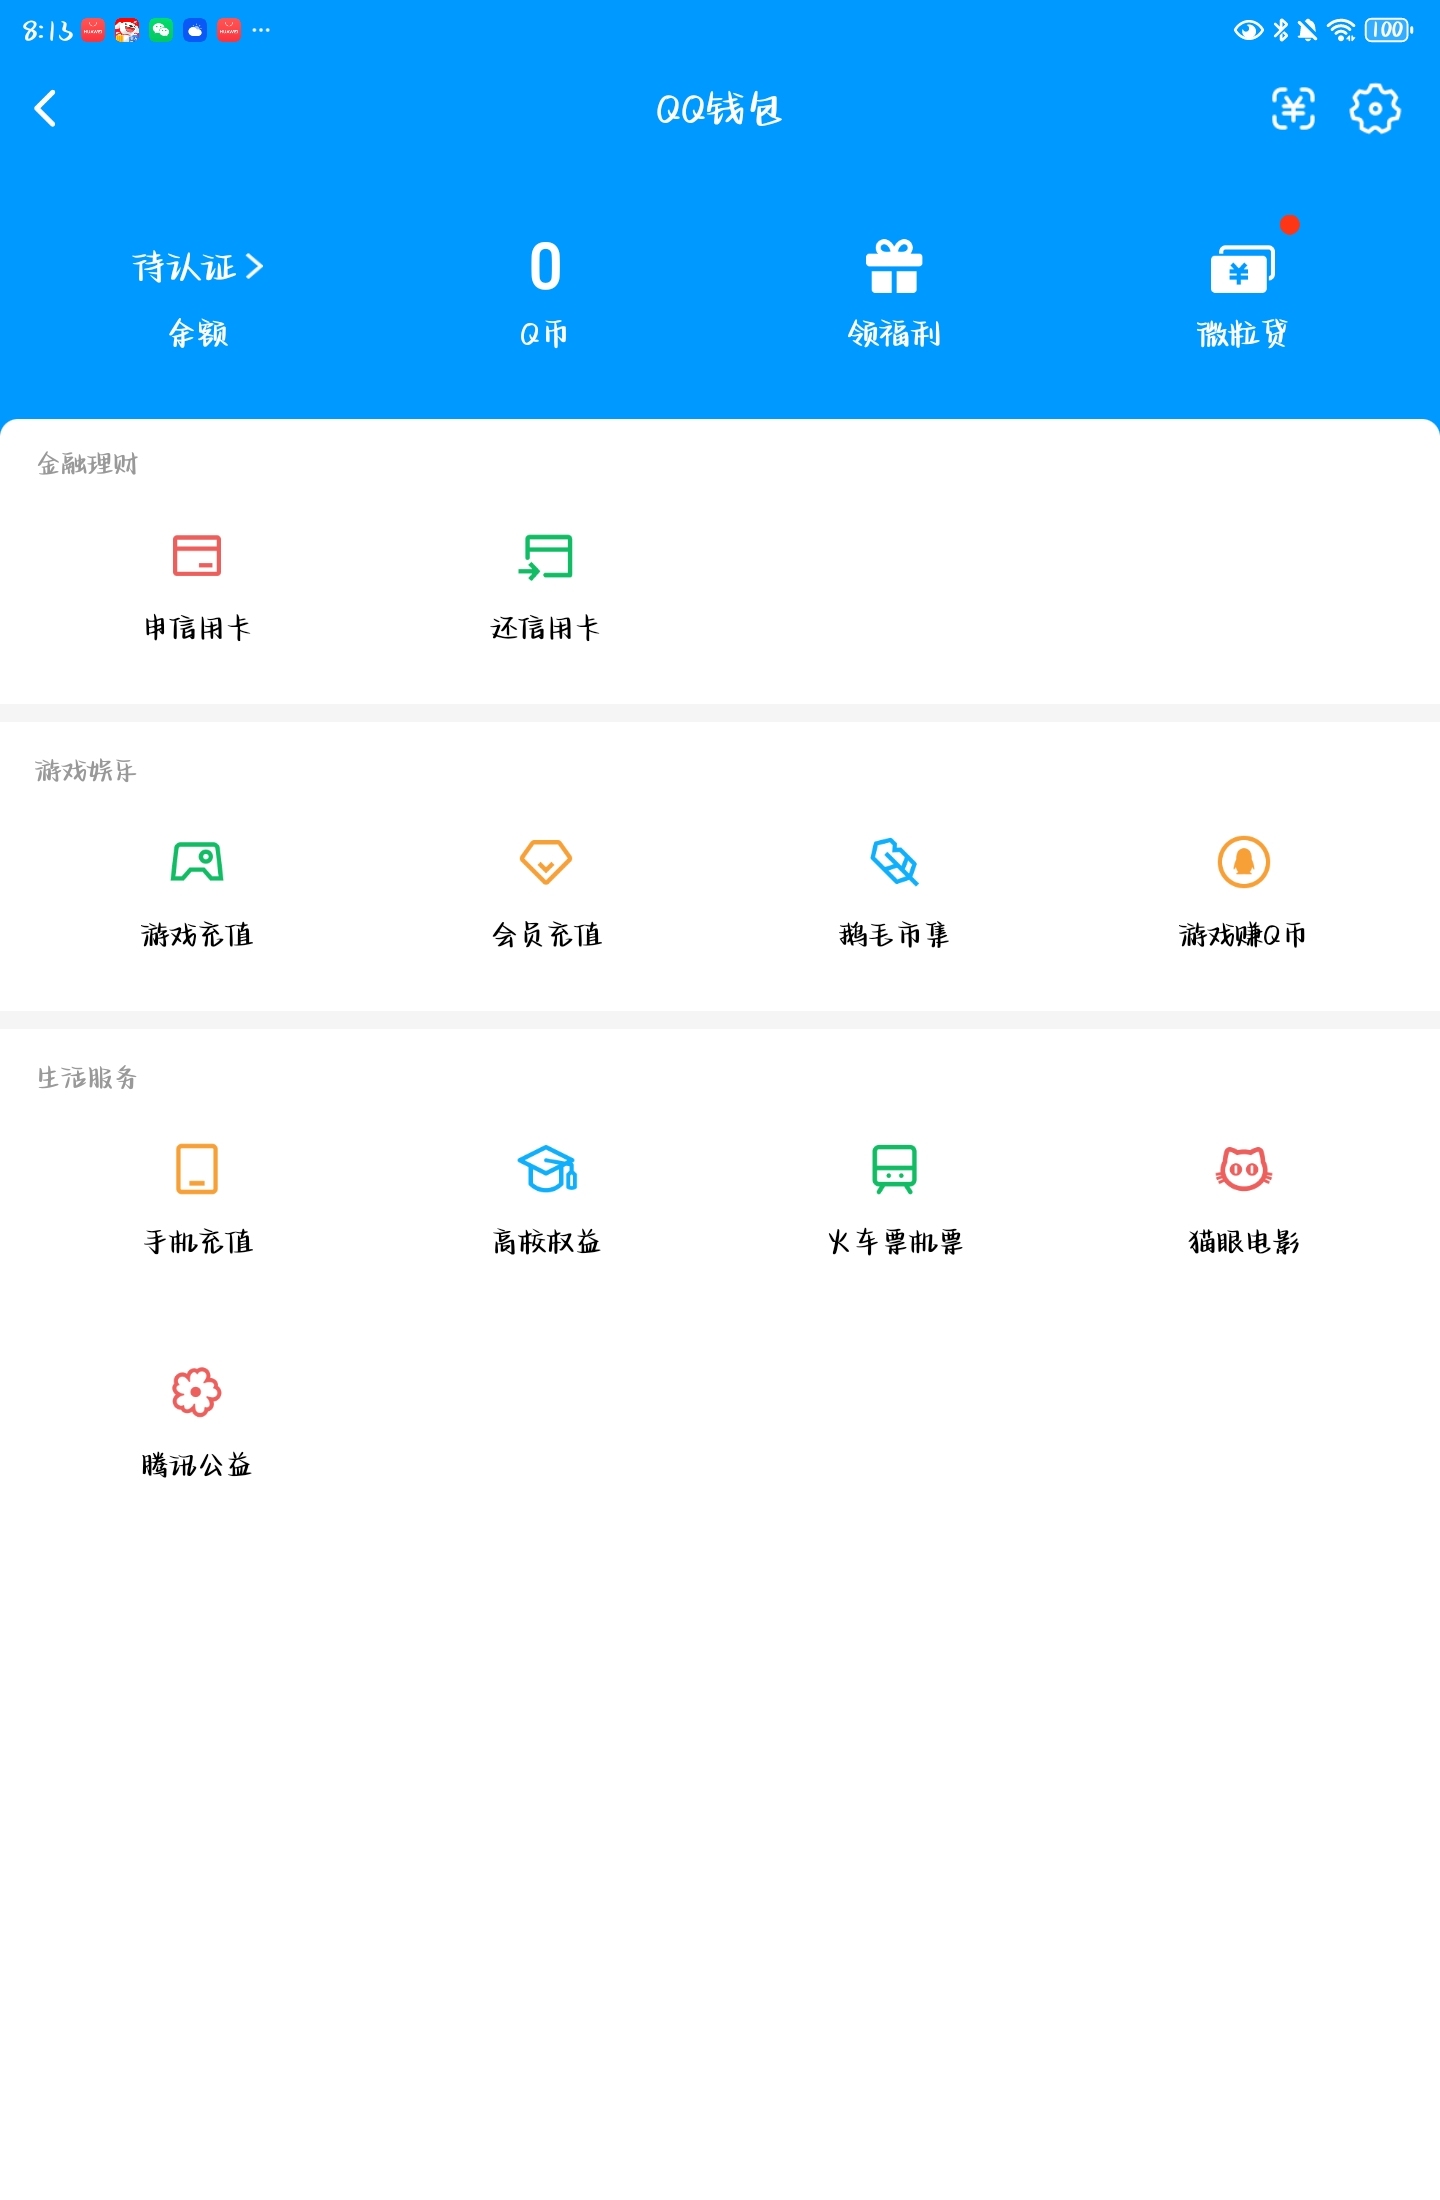The width and height of the screenshot is (1440, 2200).
Task: View Q币 balance showing 0
Action: (545, 267)
